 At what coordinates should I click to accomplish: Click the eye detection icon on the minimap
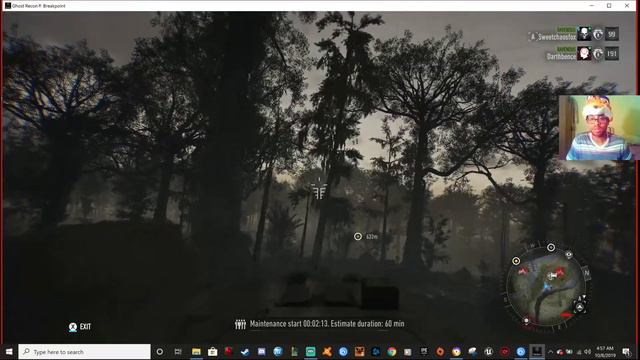click(569, 255)
